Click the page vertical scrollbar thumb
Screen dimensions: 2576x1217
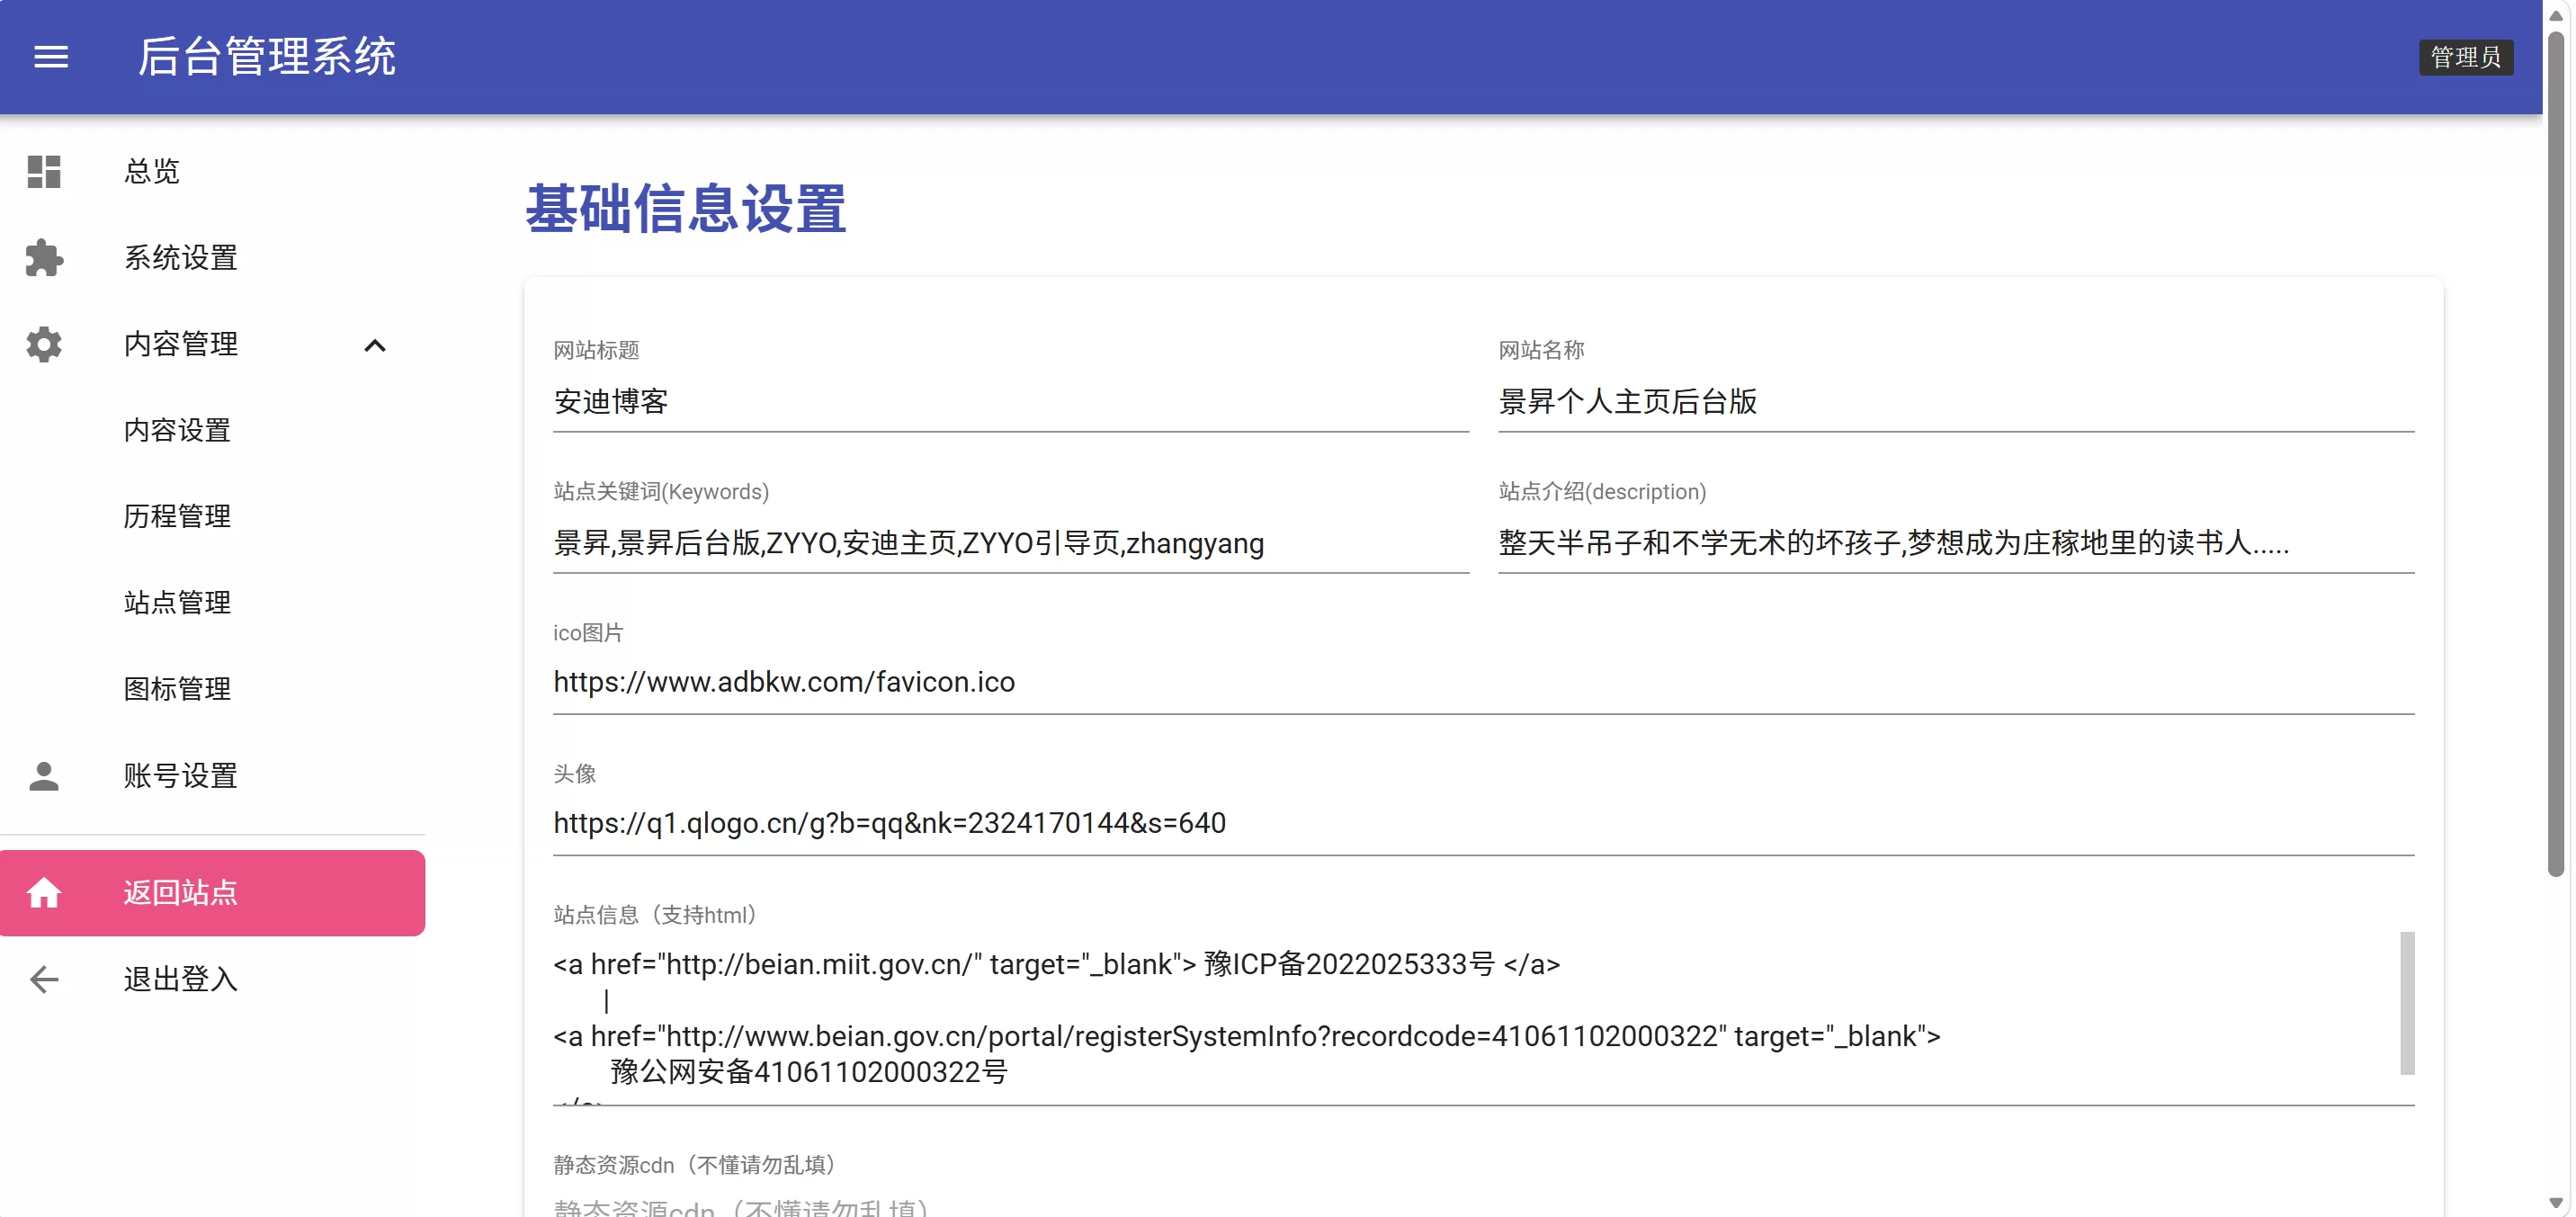(x=2556, y=454)
